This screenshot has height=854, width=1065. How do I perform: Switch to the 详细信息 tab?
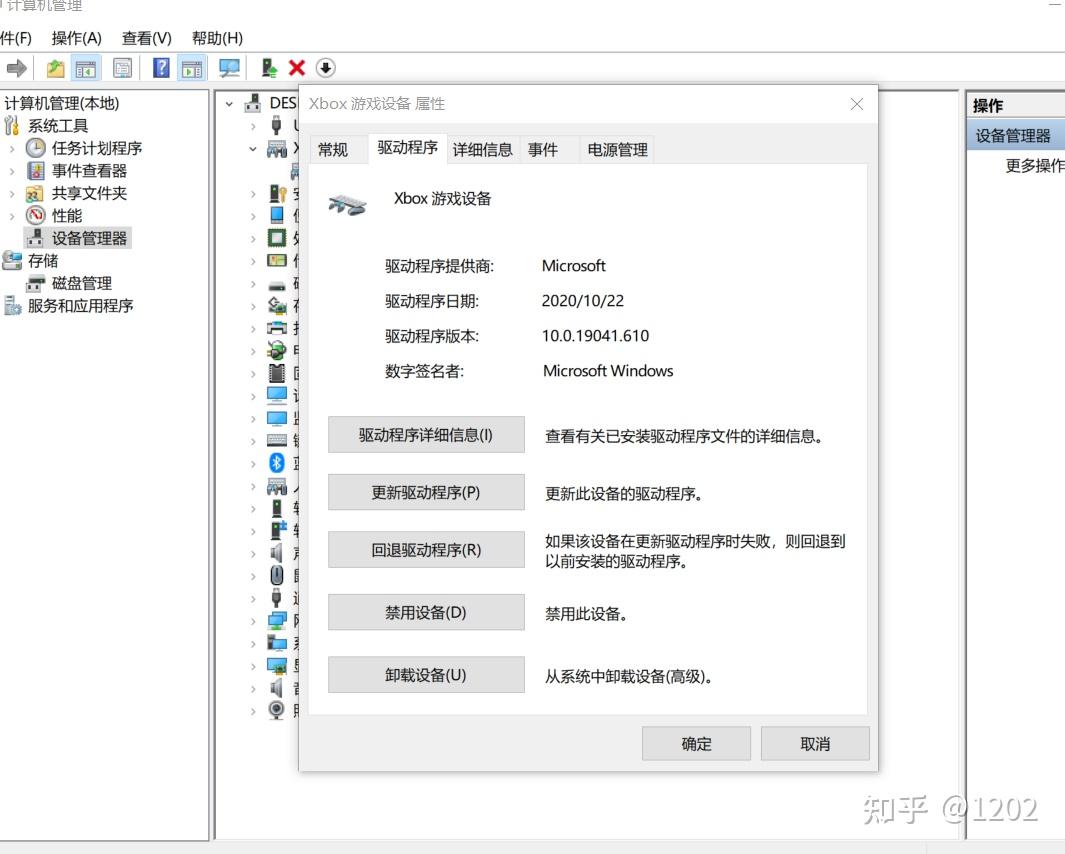tap(482, 149)
